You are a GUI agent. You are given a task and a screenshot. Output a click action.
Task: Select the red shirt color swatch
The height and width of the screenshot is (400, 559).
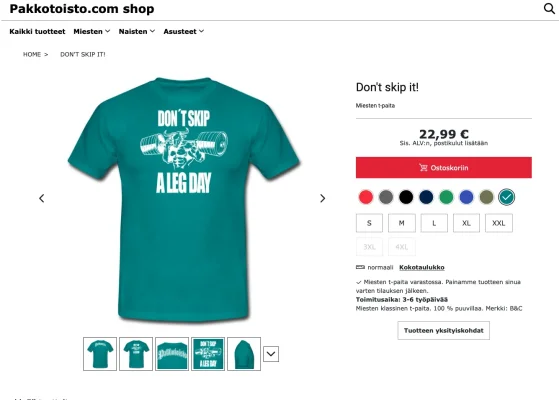[x=366, y=197]
